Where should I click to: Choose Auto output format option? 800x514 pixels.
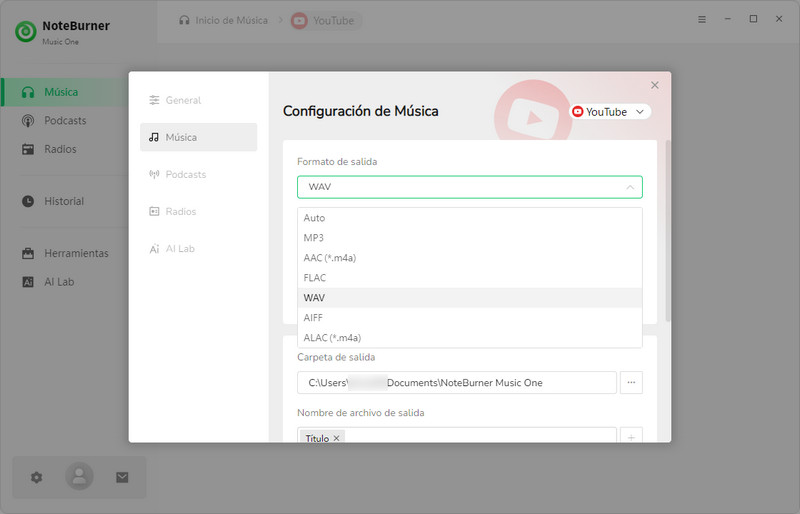pyautogui.click(x=470, y=218)
